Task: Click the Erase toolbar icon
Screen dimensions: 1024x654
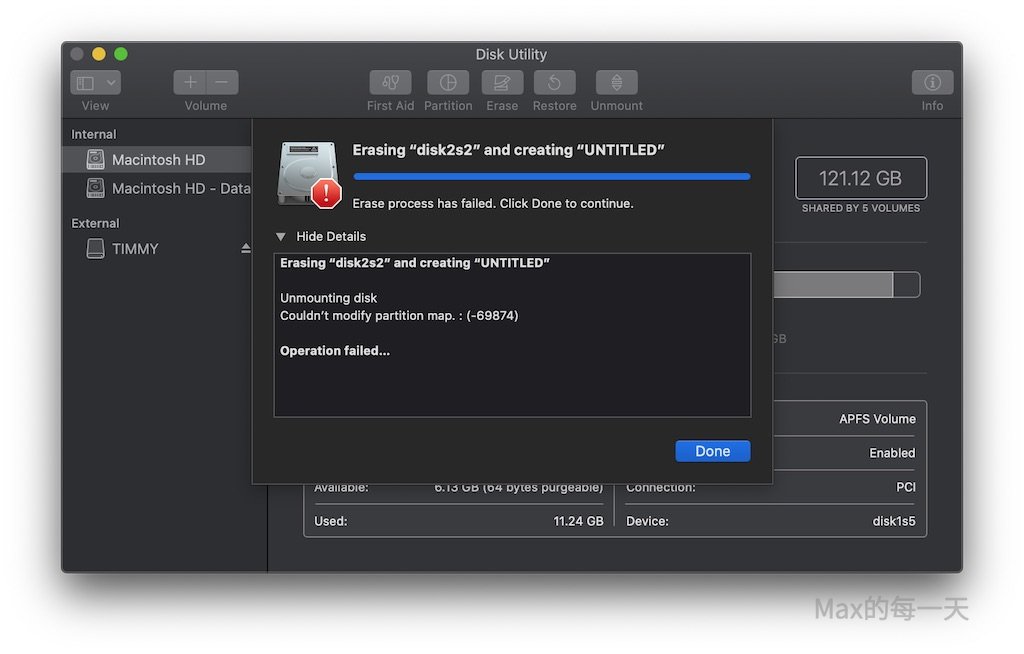Action: [x=502, y=83]
